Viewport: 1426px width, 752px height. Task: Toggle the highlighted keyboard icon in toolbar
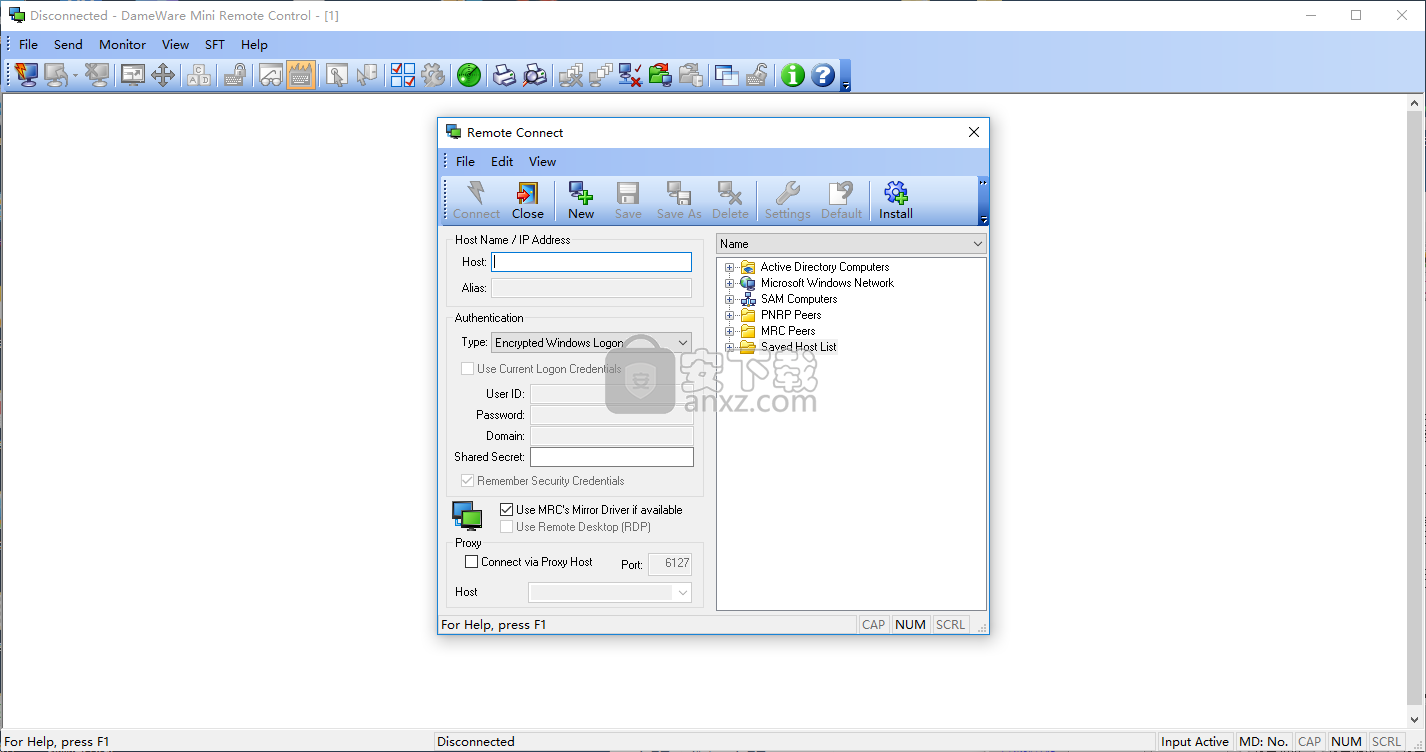[x=301, y=75]
